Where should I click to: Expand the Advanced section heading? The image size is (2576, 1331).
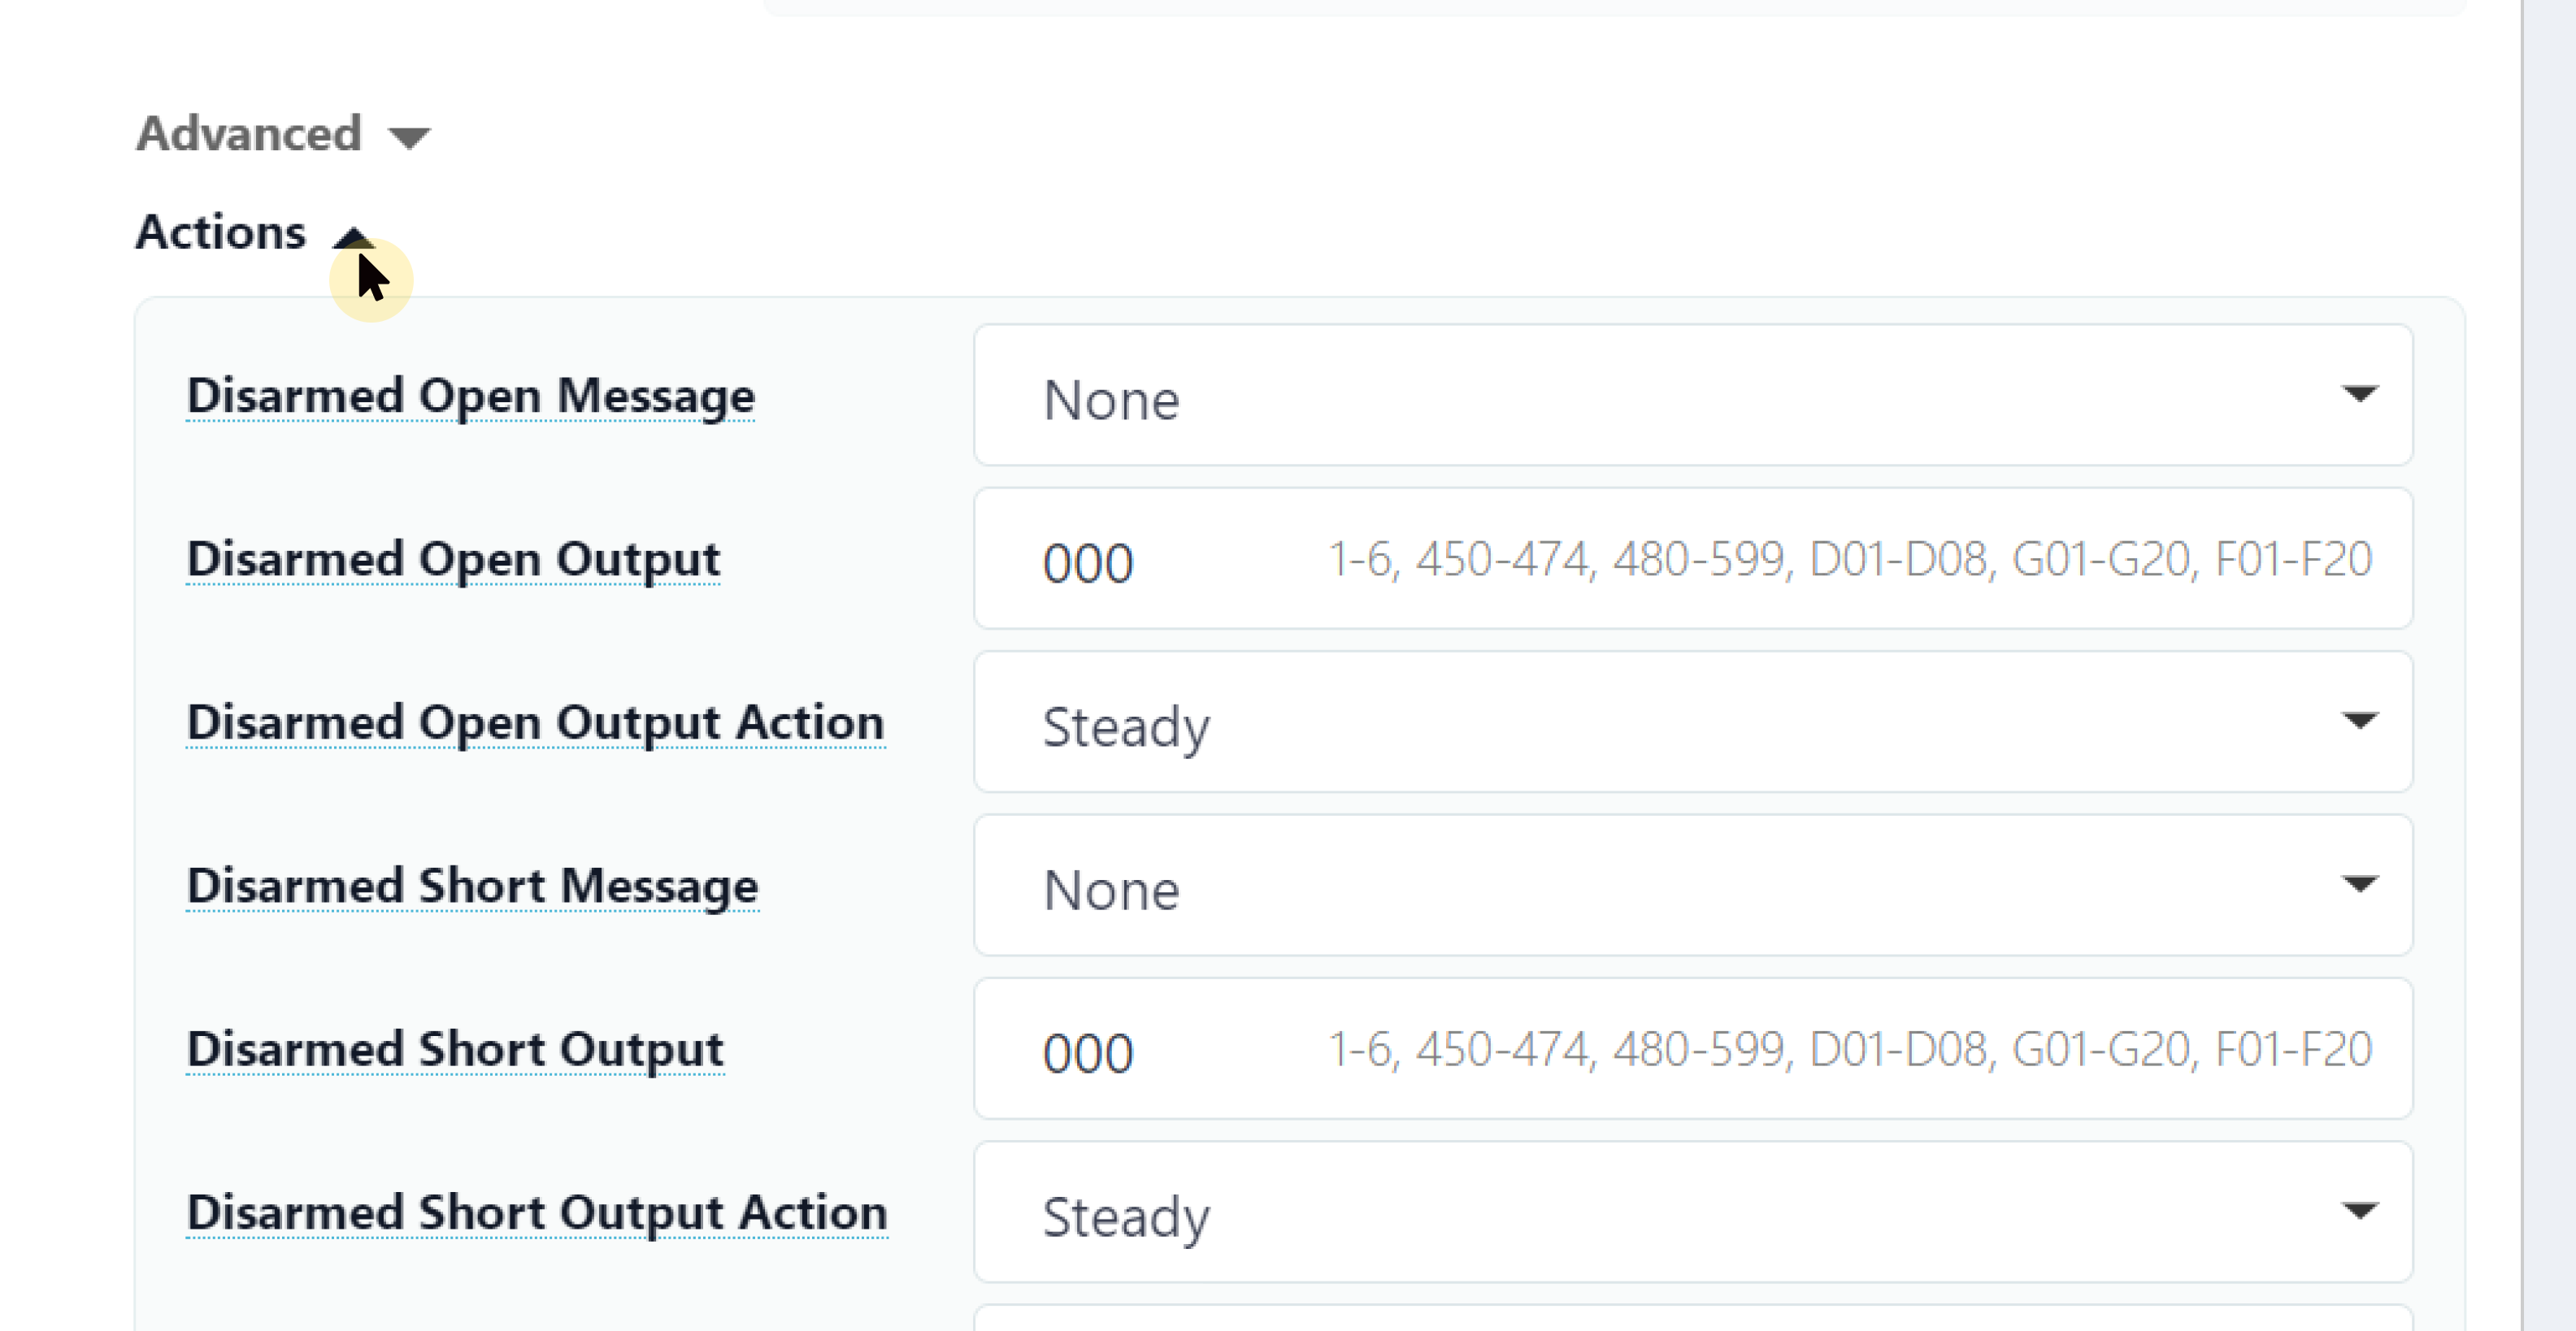tap(249, 134)
